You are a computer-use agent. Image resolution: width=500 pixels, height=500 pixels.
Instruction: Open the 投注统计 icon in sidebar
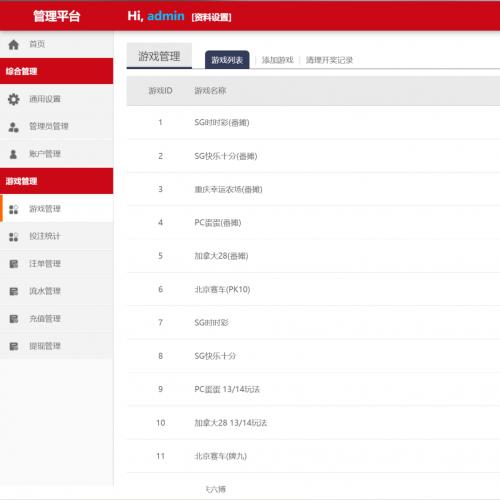14,236
